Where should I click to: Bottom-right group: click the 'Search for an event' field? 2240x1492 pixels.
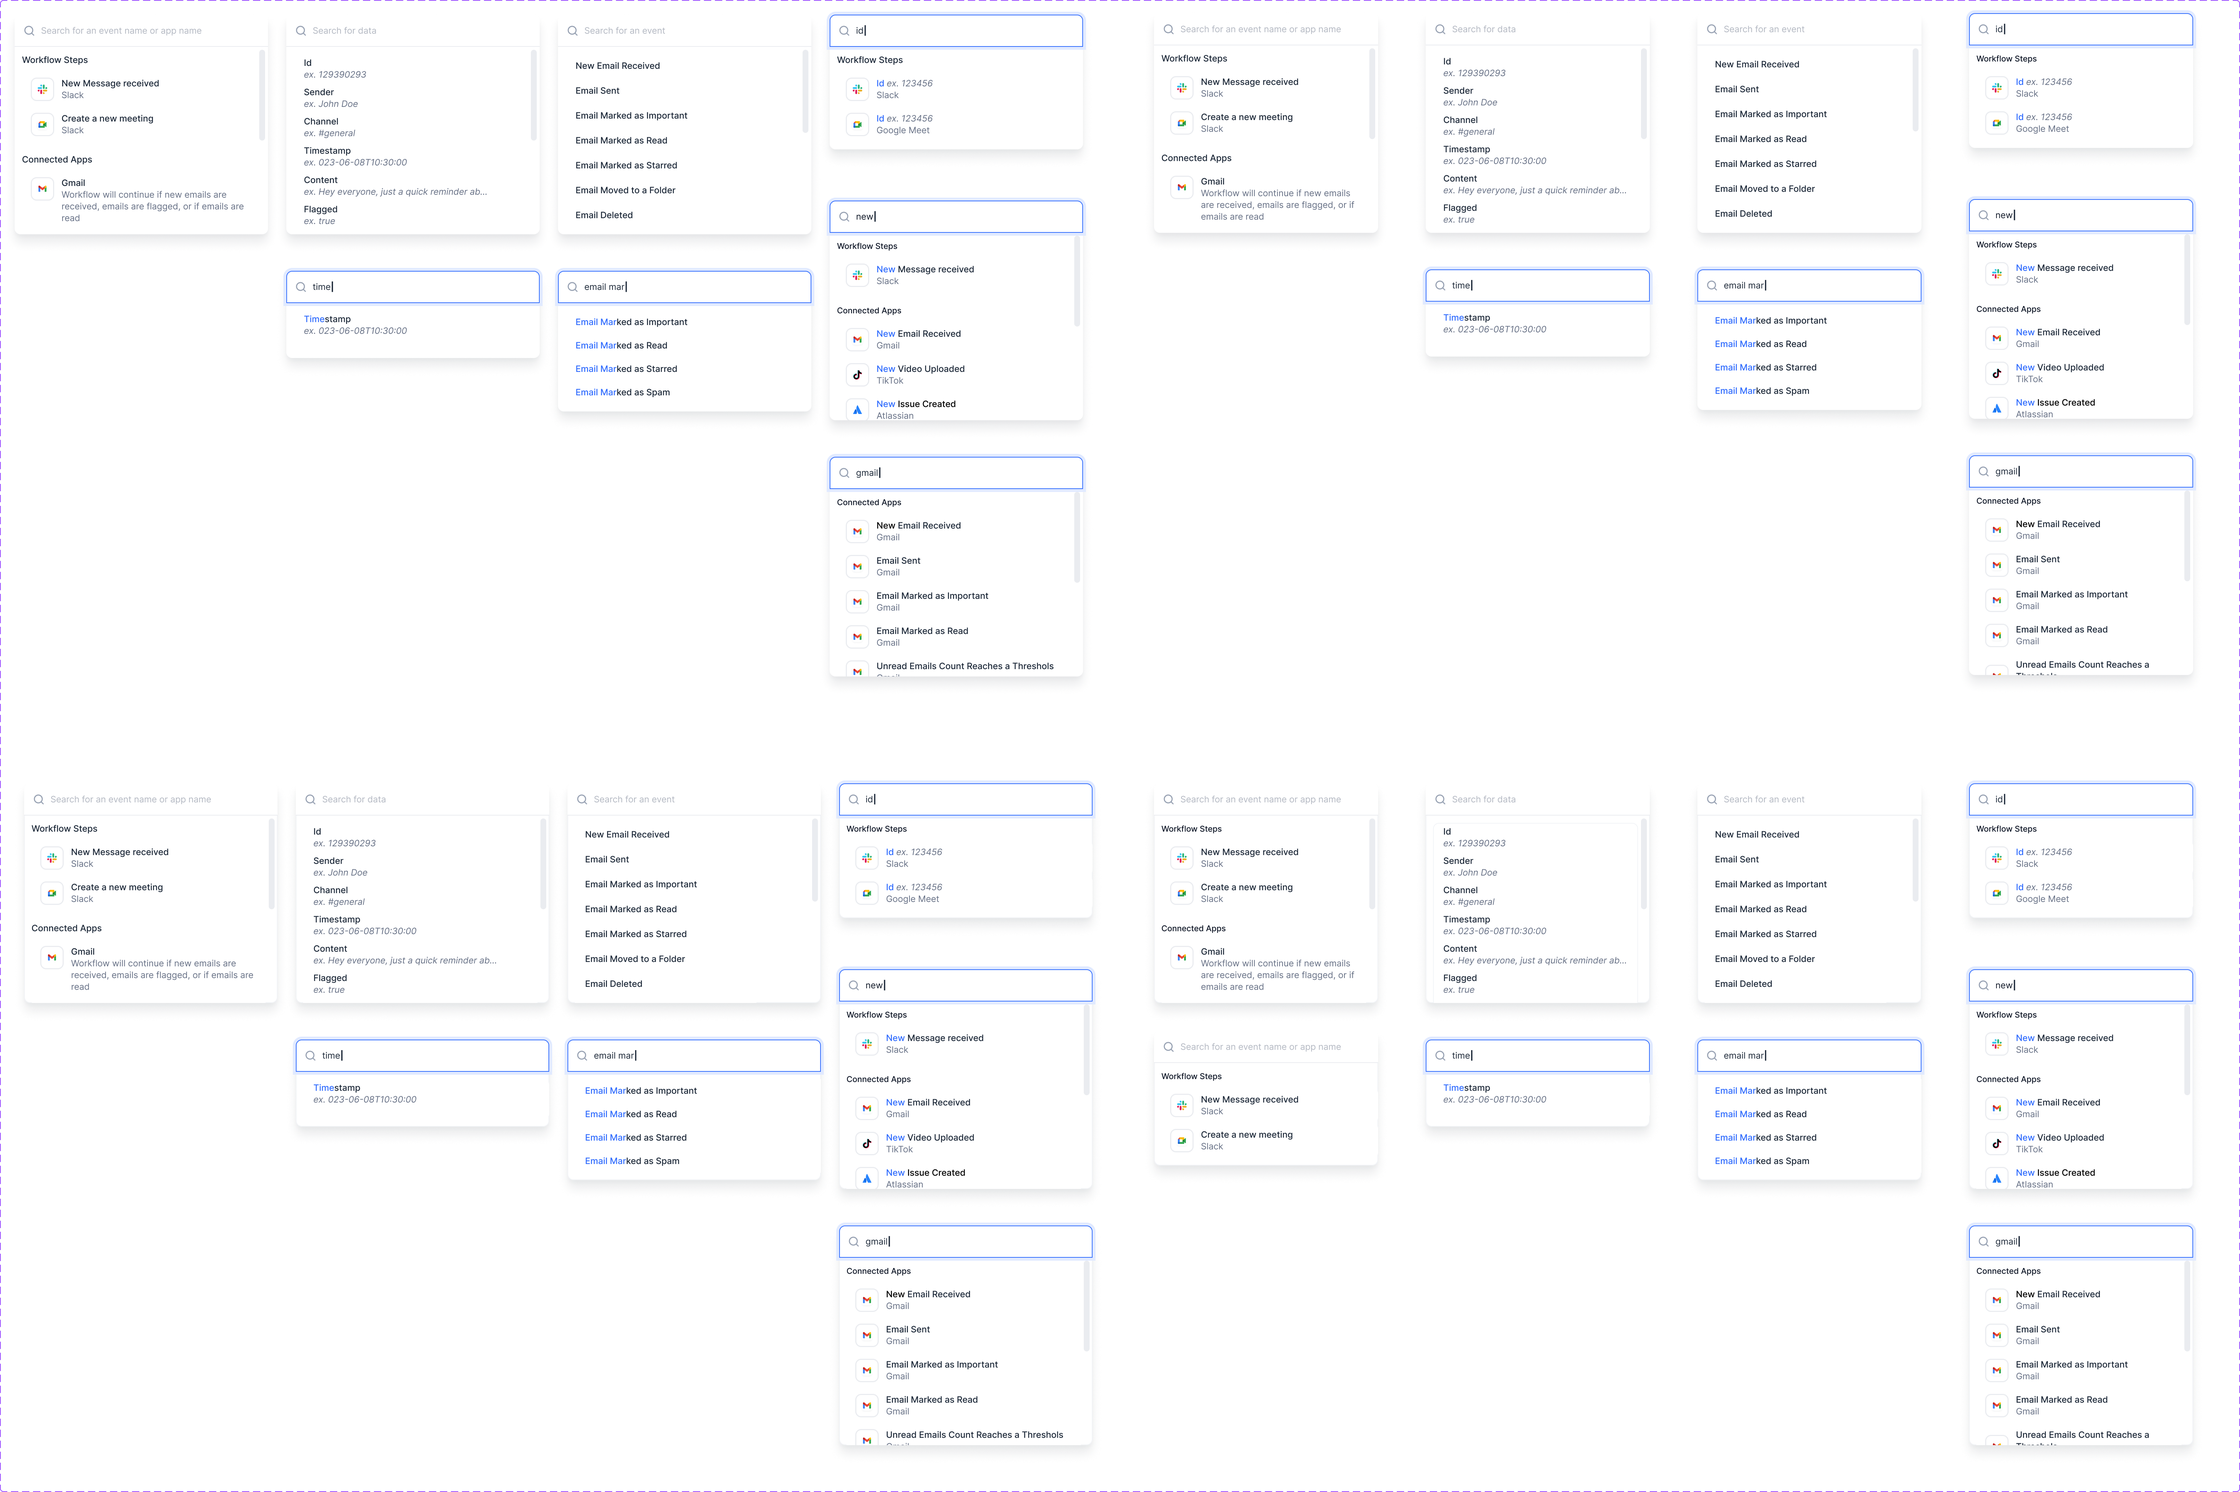coord(1808,799)
